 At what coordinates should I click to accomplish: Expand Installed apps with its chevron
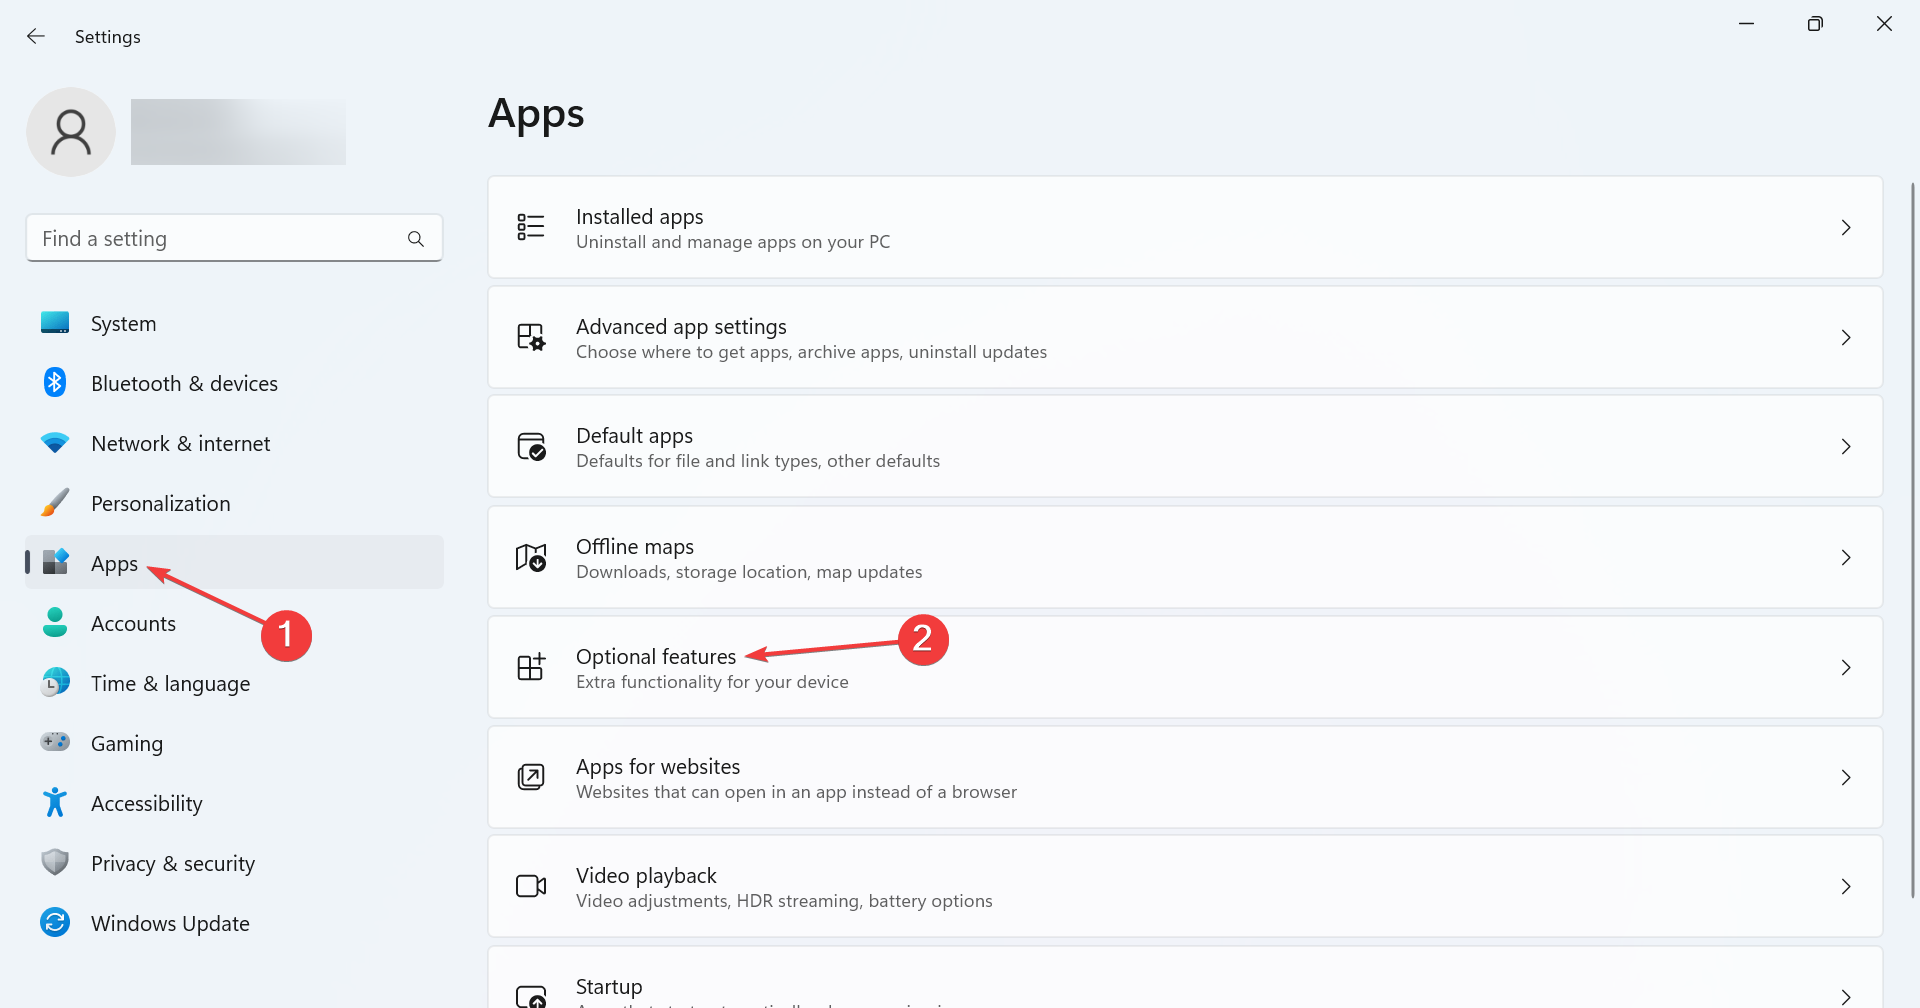(1846, 228)
